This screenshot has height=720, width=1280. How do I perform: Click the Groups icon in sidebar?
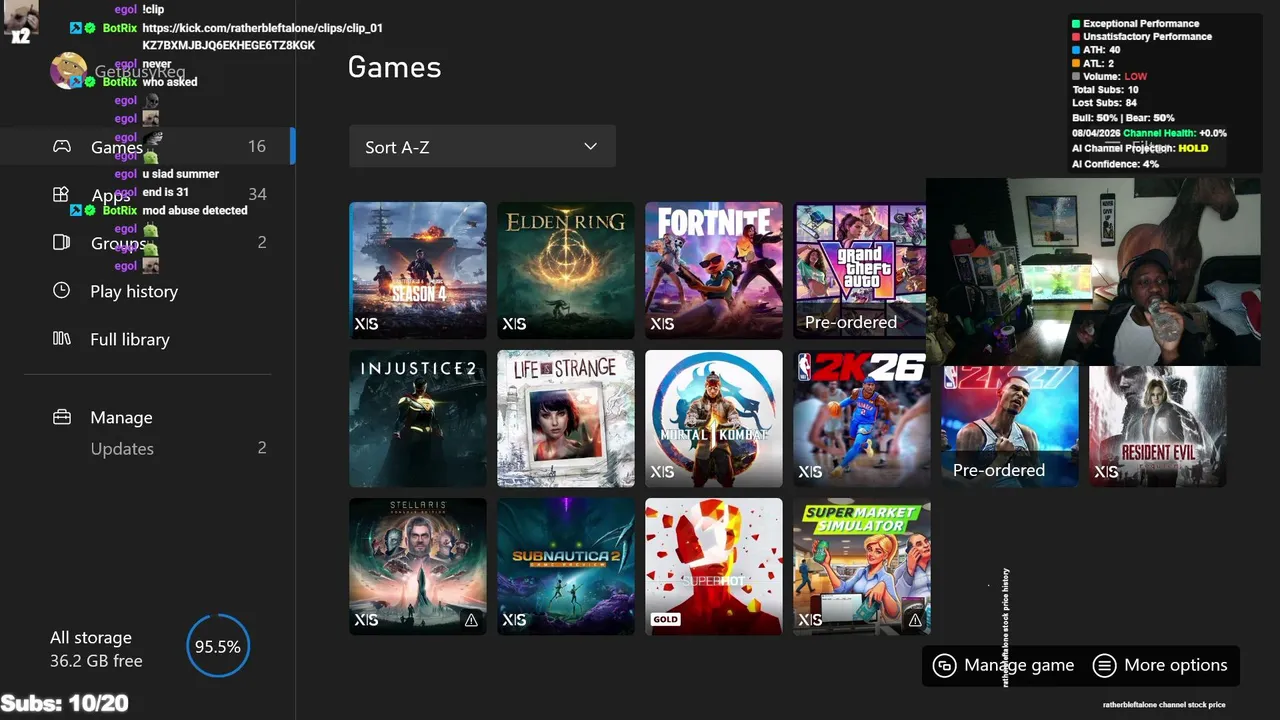[61, 242]
